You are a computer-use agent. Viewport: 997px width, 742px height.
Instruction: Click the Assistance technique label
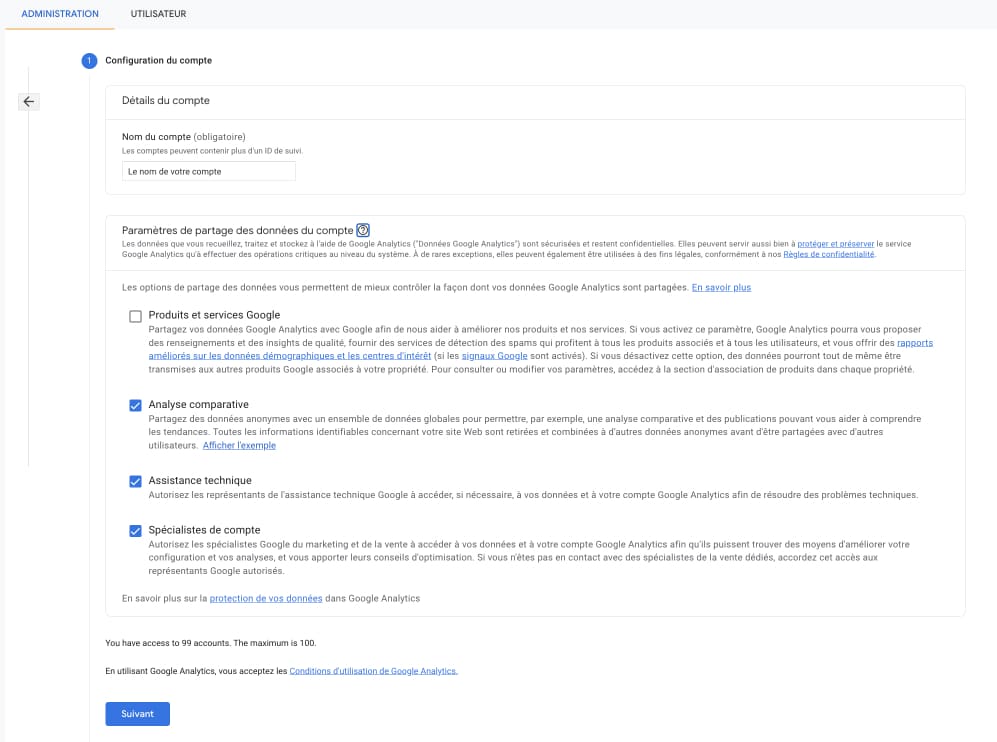point(200,481)
